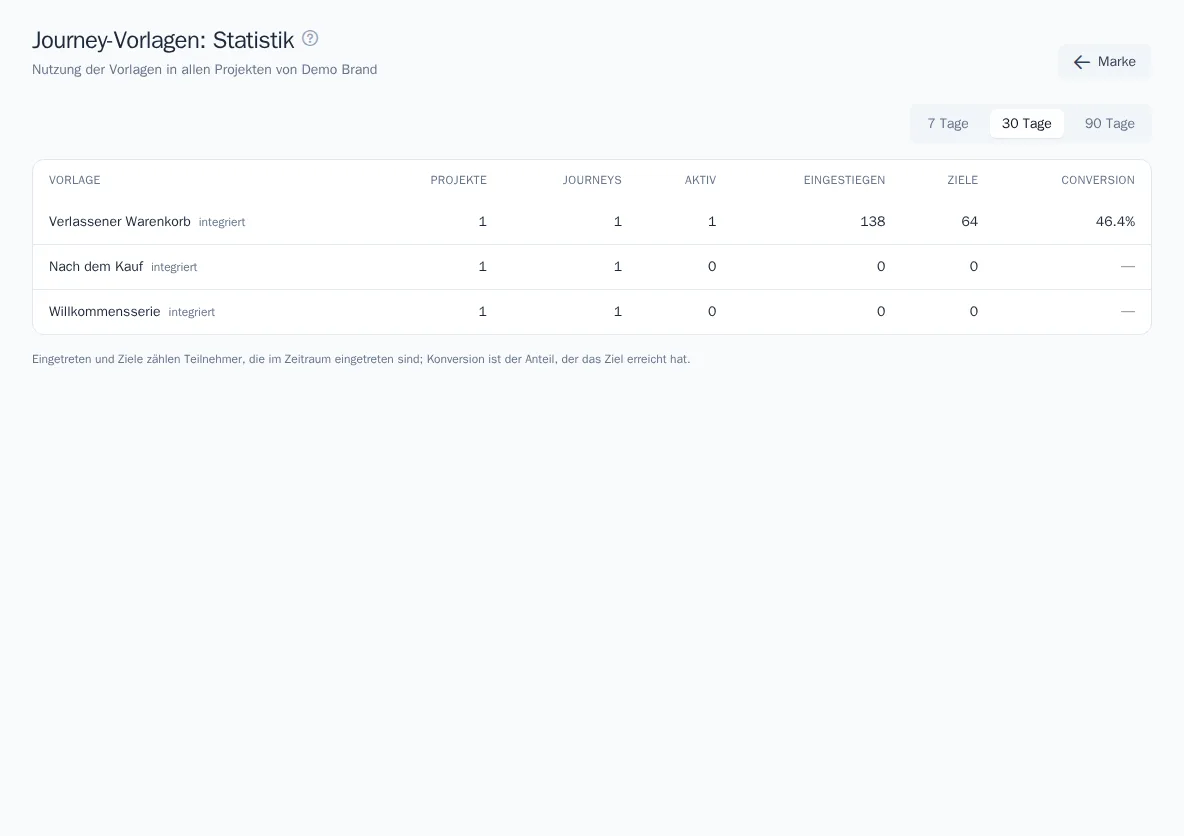Click the integriert tag beside Willkommensserie
1184x836 pixels.
(192, 312)
